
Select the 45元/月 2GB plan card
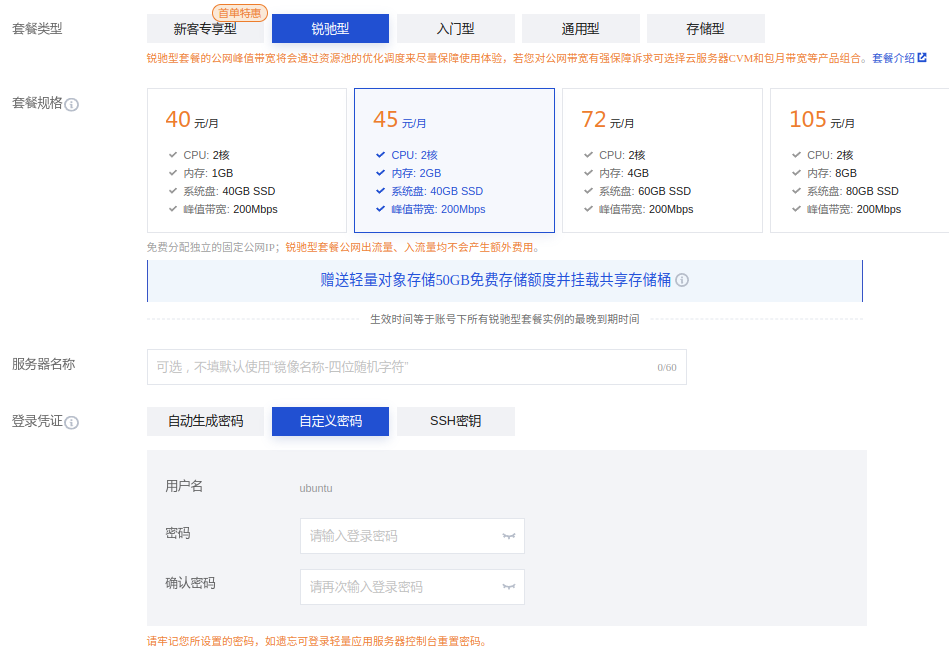pyautogui.click(x=454, y=160)
